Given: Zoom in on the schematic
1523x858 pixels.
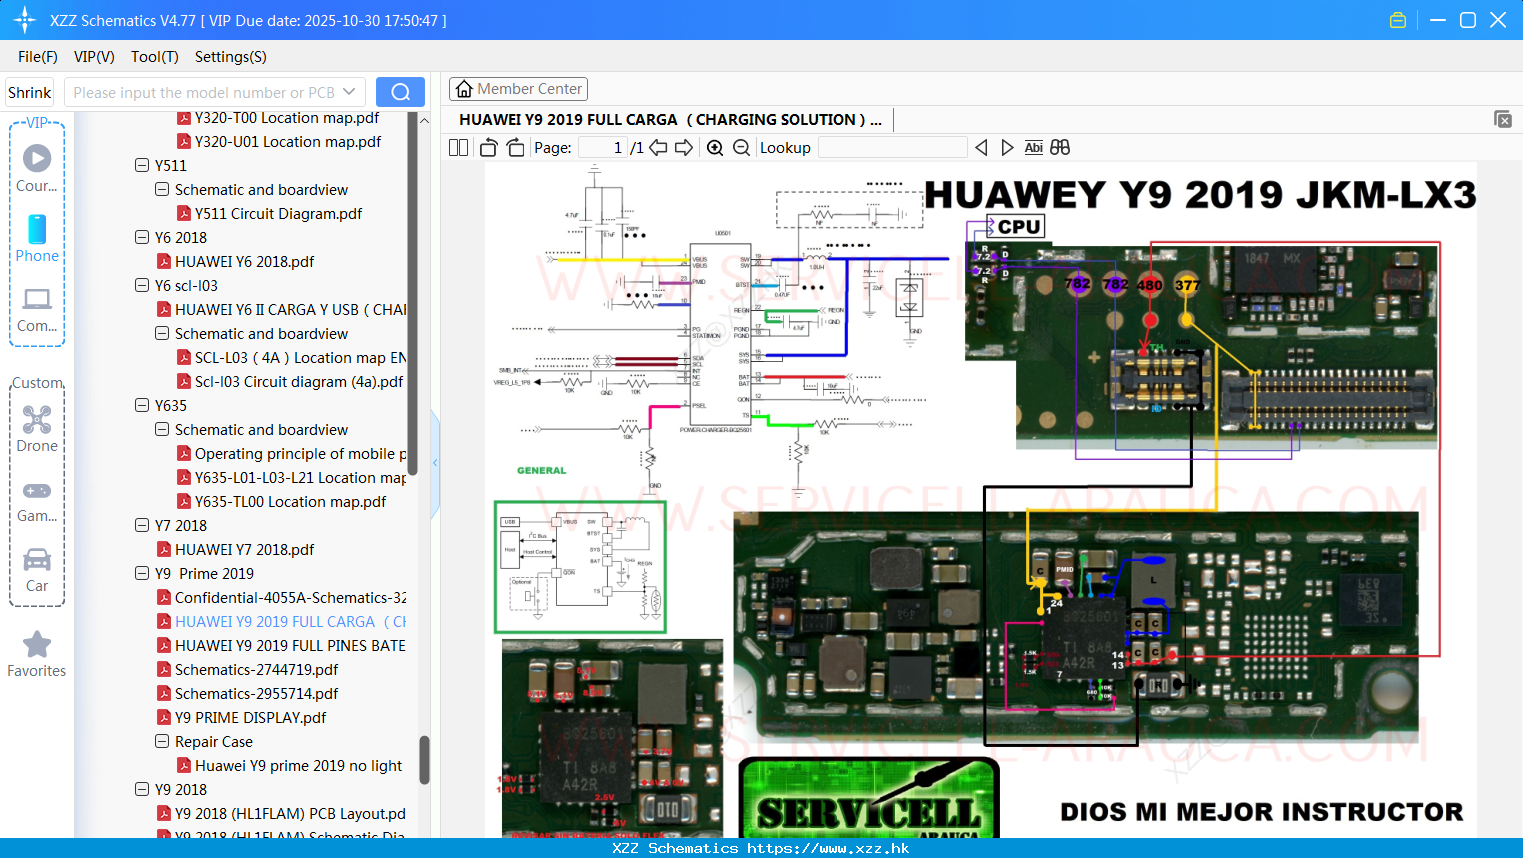Looking at the screenshot, I should pos(715,148).
